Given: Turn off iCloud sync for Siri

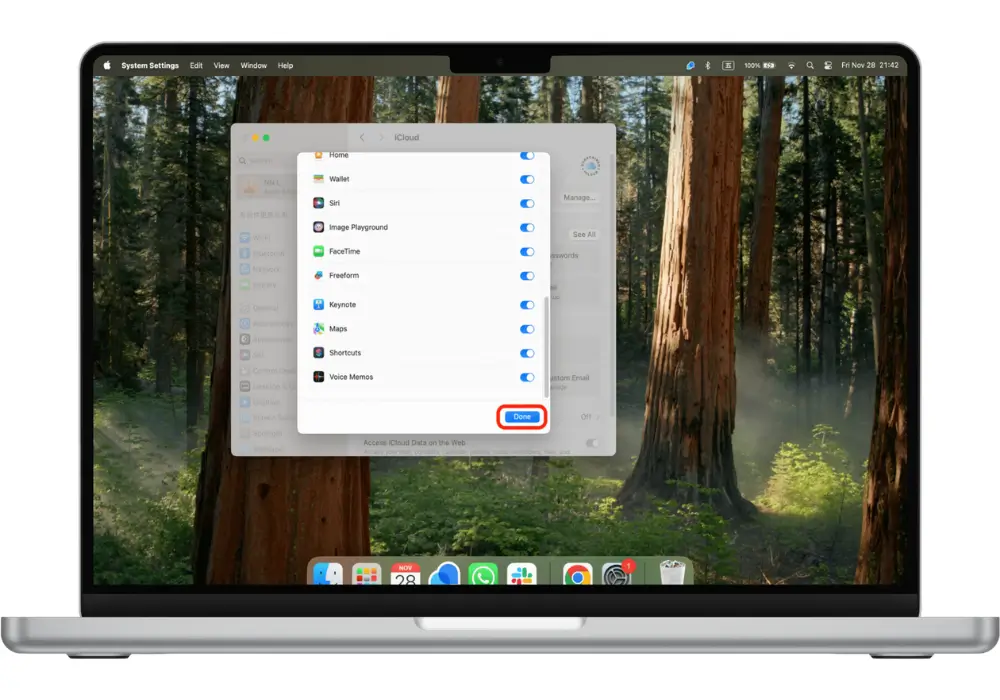Looking at the screenshot, I should click(527, 203).
